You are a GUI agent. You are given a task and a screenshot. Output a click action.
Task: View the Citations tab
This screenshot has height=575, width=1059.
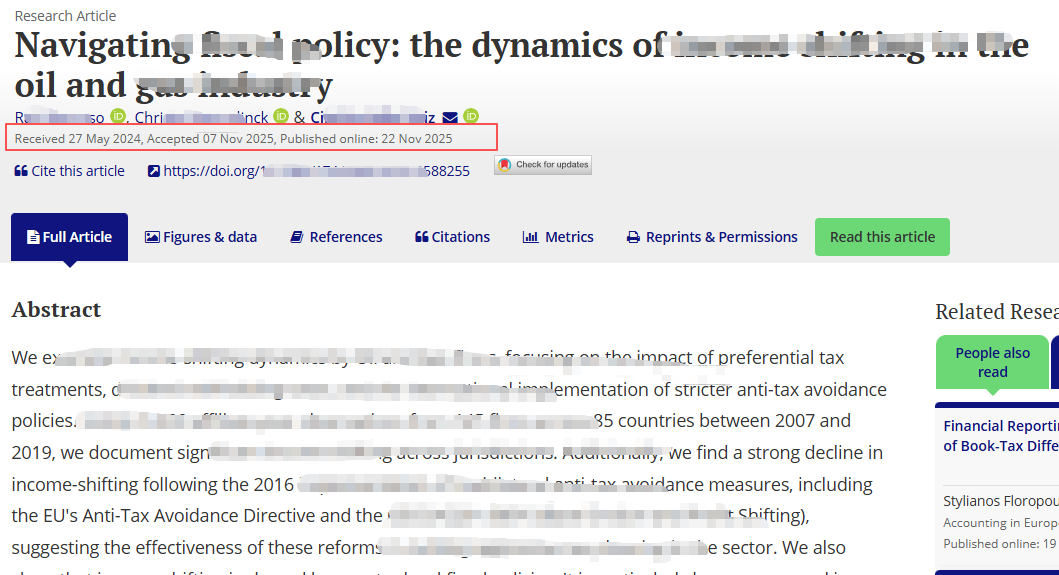[452, 237]
